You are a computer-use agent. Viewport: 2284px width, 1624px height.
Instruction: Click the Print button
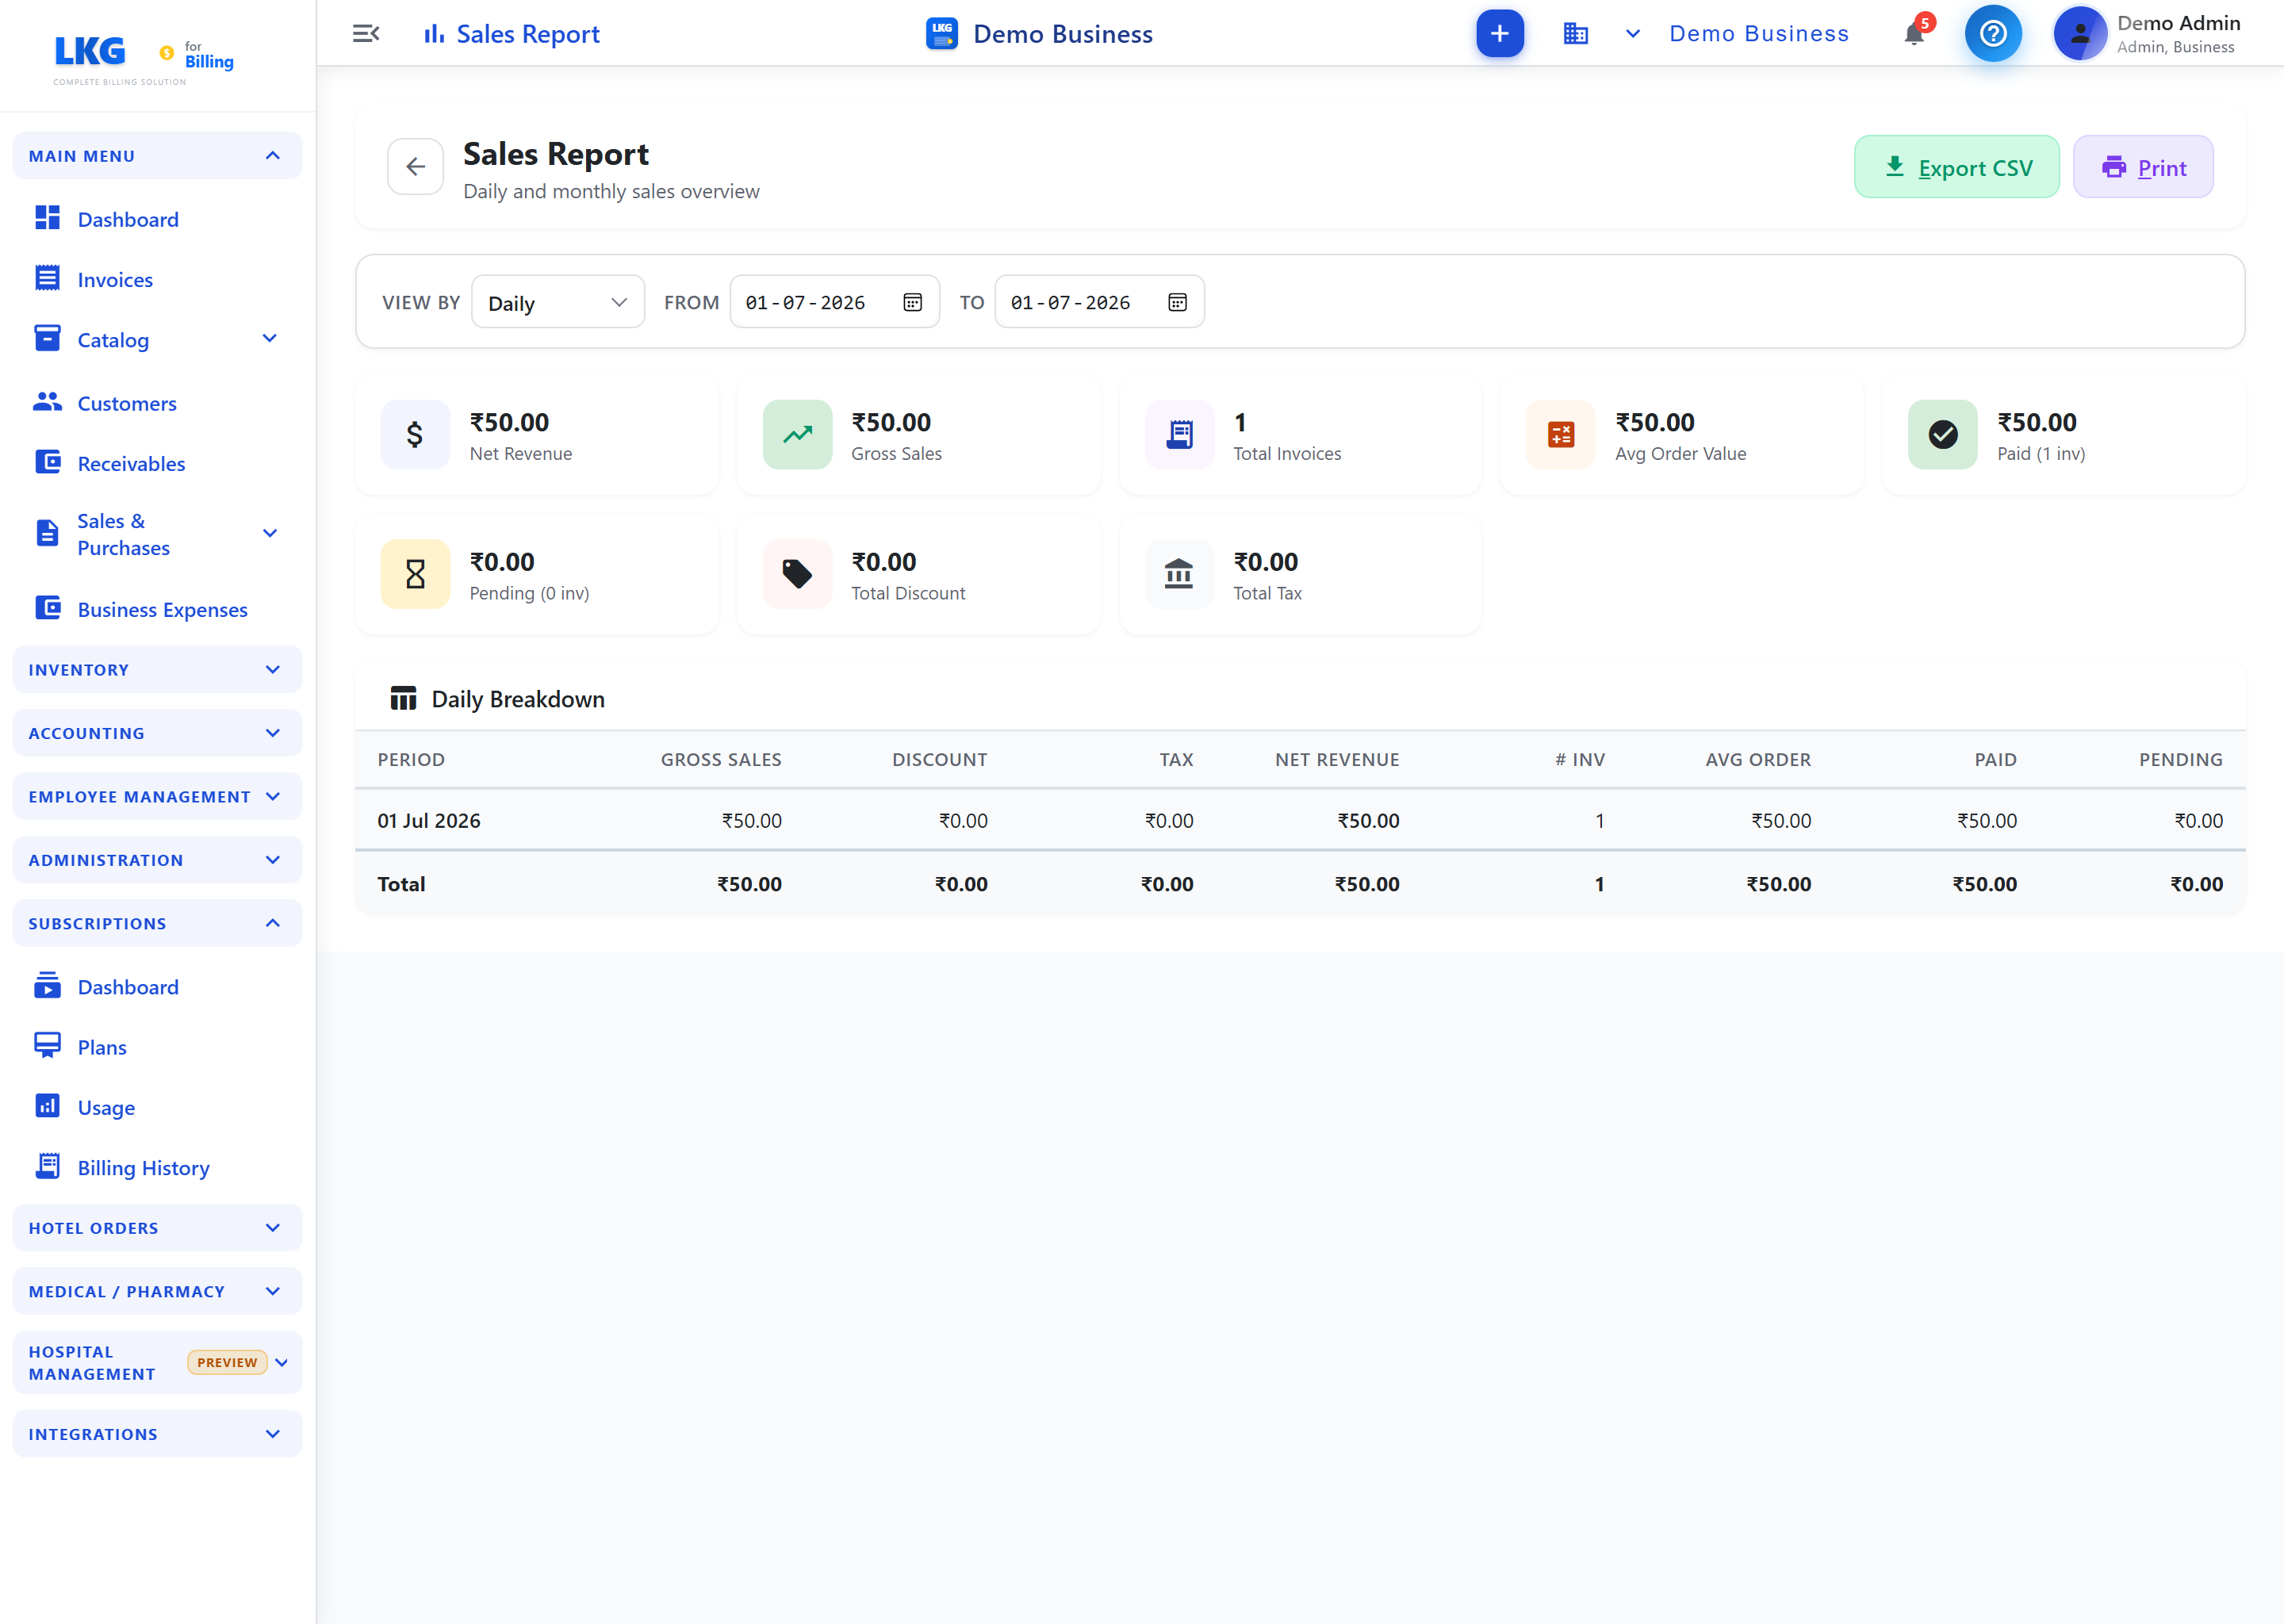click(x=2143, y=167)
